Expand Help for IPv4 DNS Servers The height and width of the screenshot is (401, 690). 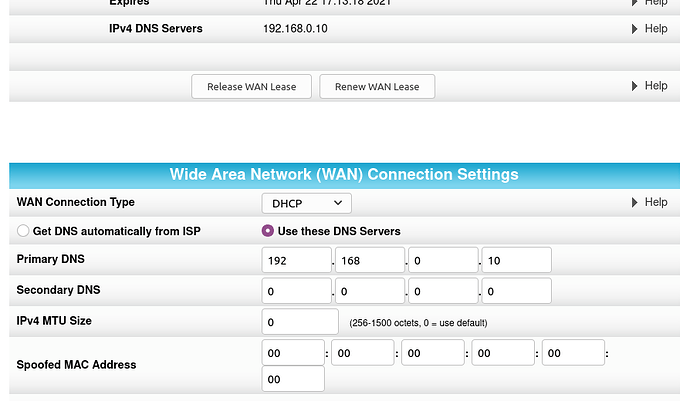(x=650, y=29)
